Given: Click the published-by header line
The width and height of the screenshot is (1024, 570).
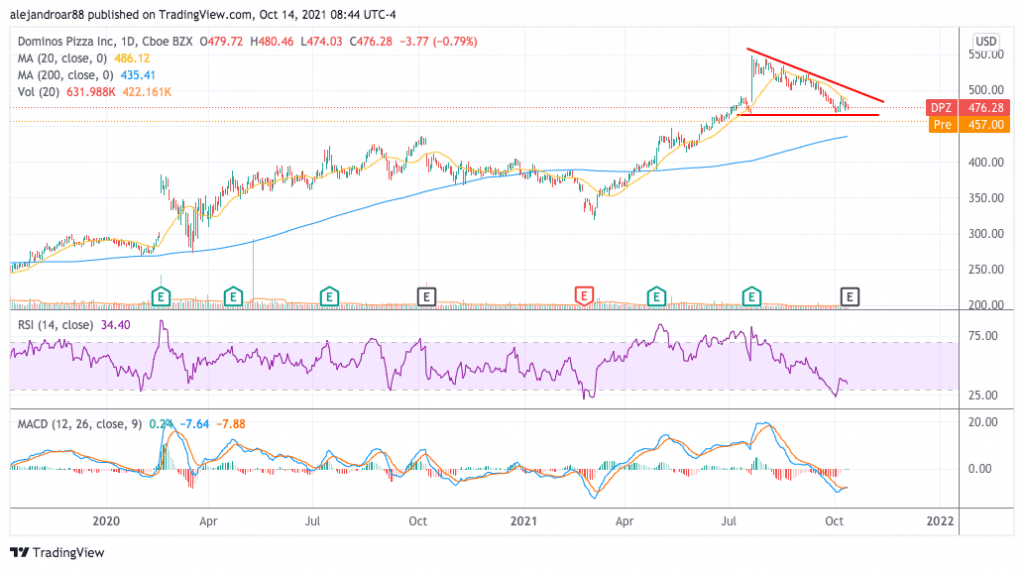Looking at the screenshot, I should click(x=203, y=14).
